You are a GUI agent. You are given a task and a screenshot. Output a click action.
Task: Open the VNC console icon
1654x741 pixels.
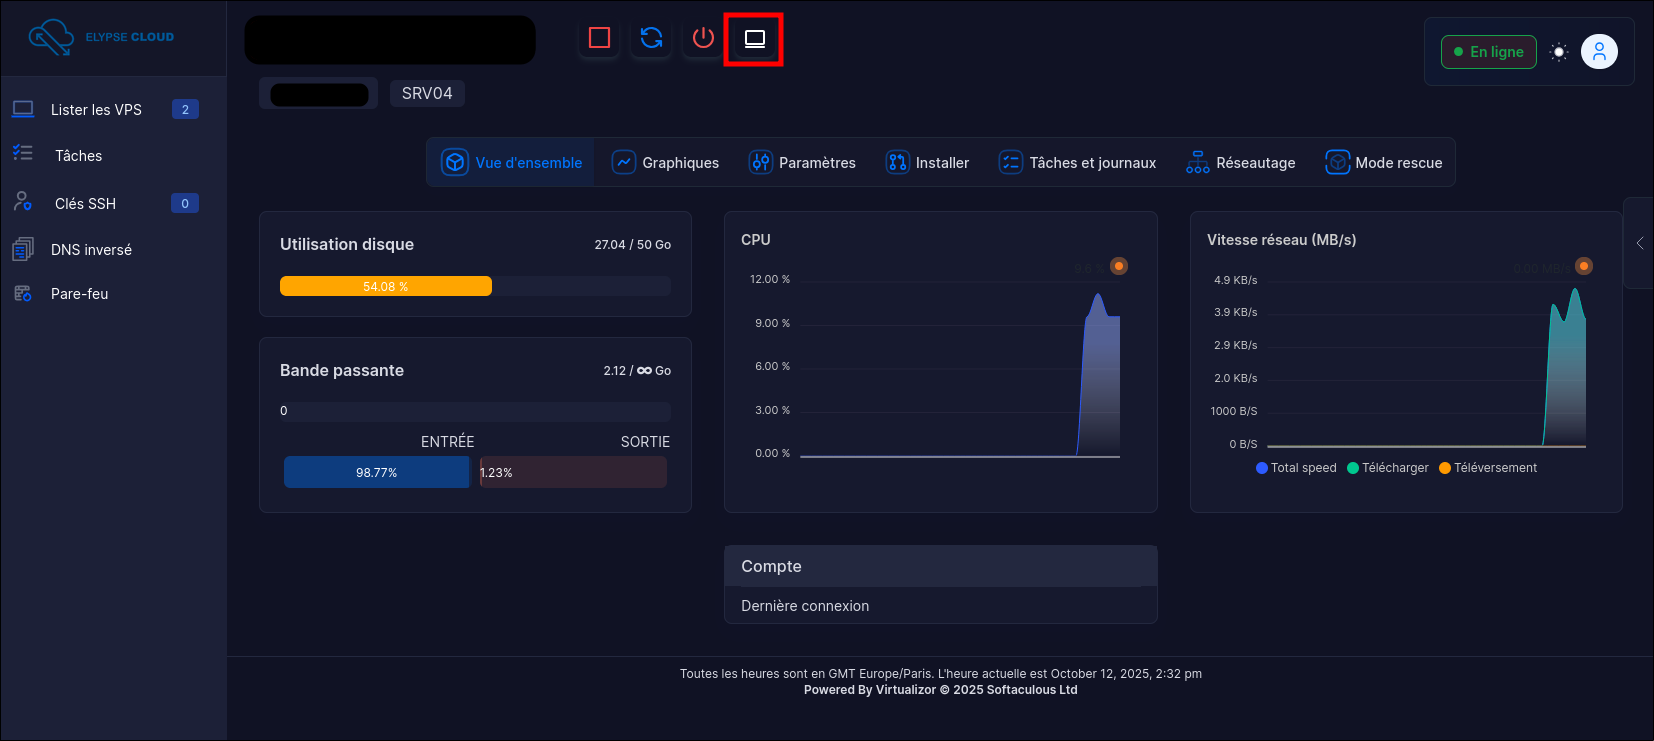tap(755, 39)
